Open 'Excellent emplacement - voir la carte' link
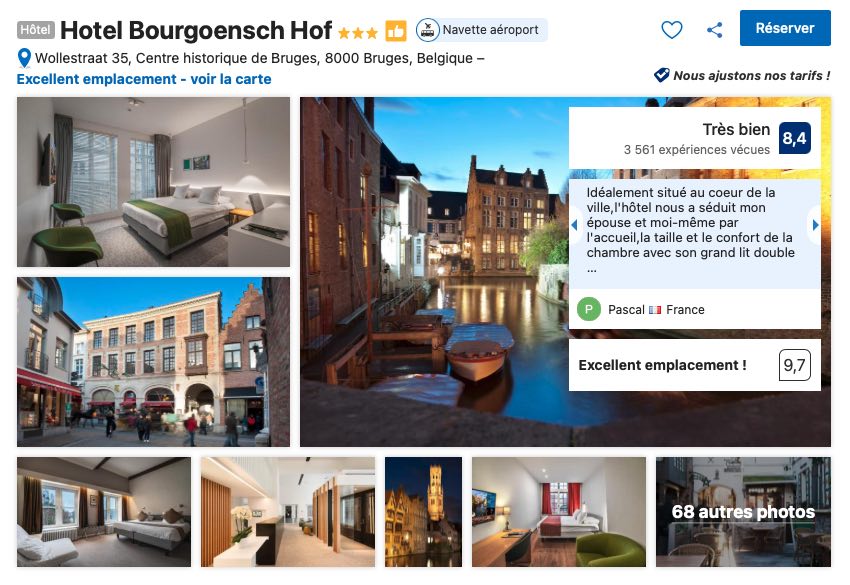Viewport: 850px width, 585px height. click(x=144, y=79)
